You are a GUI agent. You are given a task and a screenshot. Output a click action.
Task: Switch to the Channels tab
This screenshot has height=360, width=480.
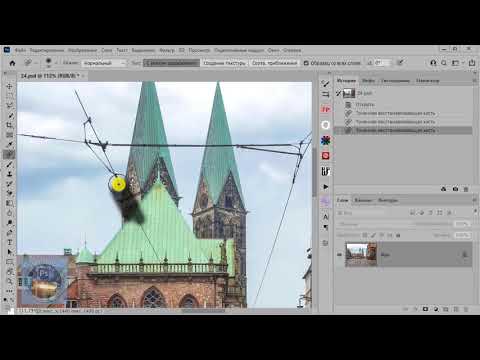click(363, 200)
